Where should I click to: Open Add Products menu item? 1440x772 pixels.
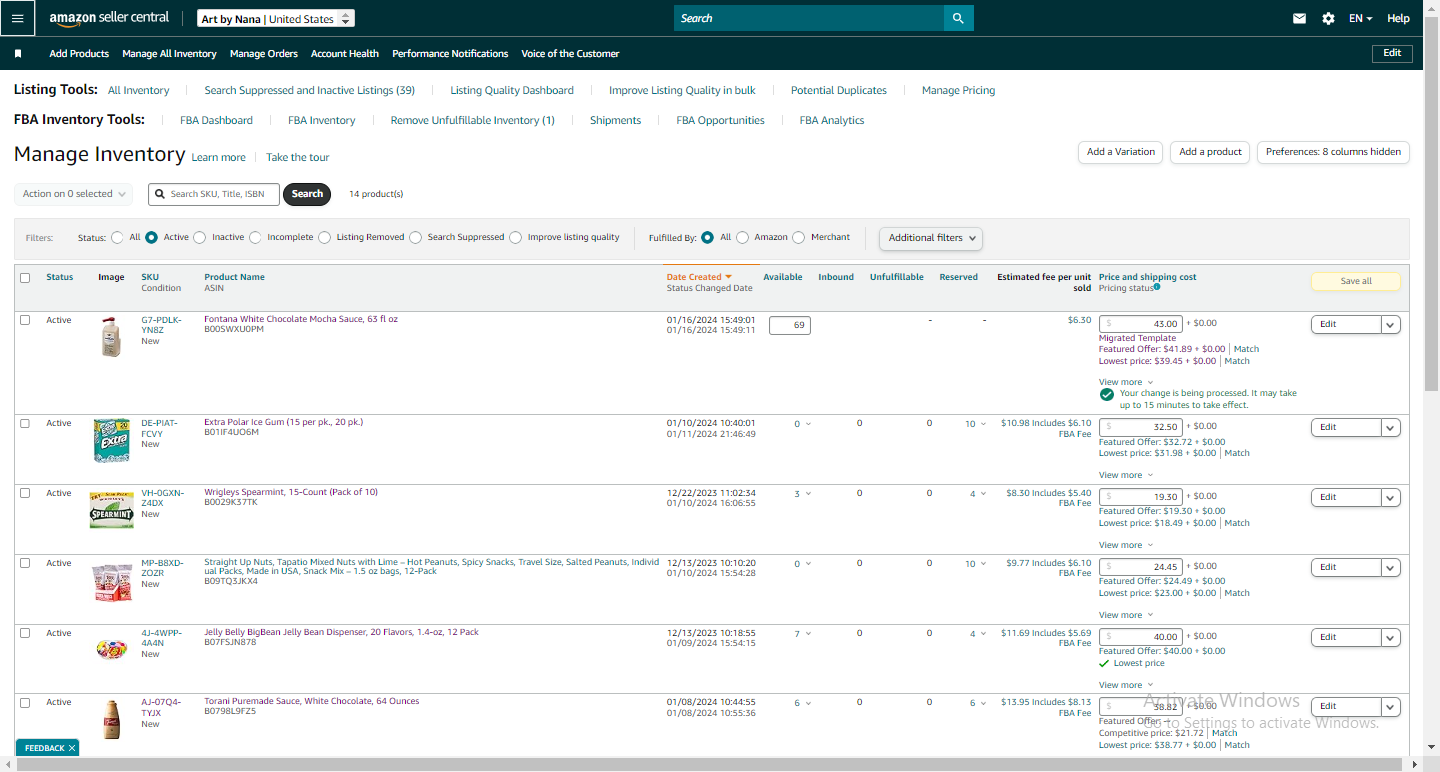[79, 54]
